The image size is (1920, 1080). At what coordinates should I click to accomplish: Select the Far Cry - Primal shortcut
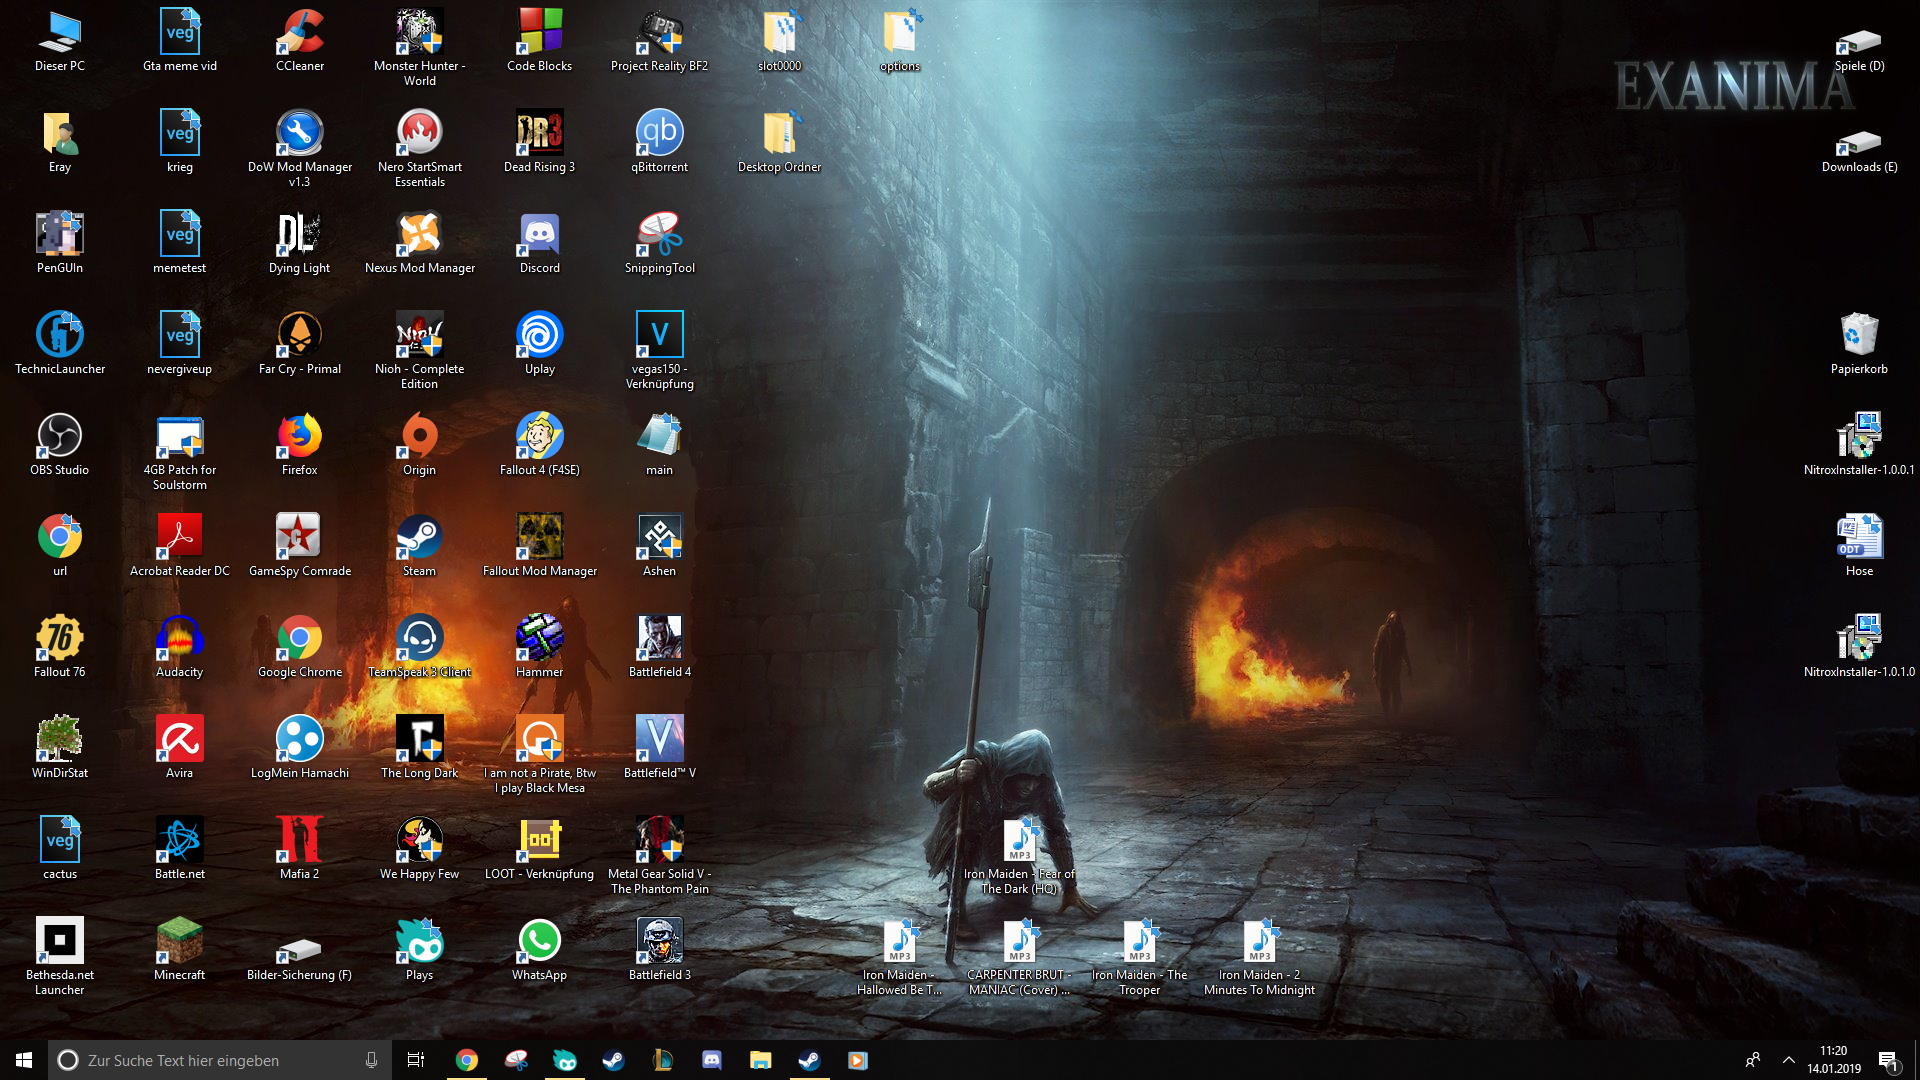click(300, 344)
